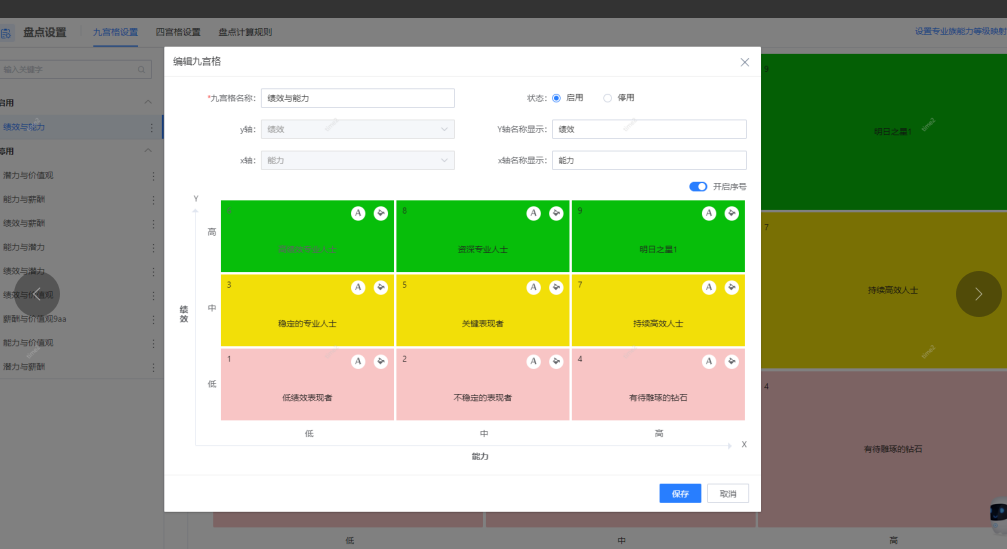Switch to the 盘点计算规则 tab
Image resolution: width=1007 pixels, height=549 pixels.
[245, 32]
